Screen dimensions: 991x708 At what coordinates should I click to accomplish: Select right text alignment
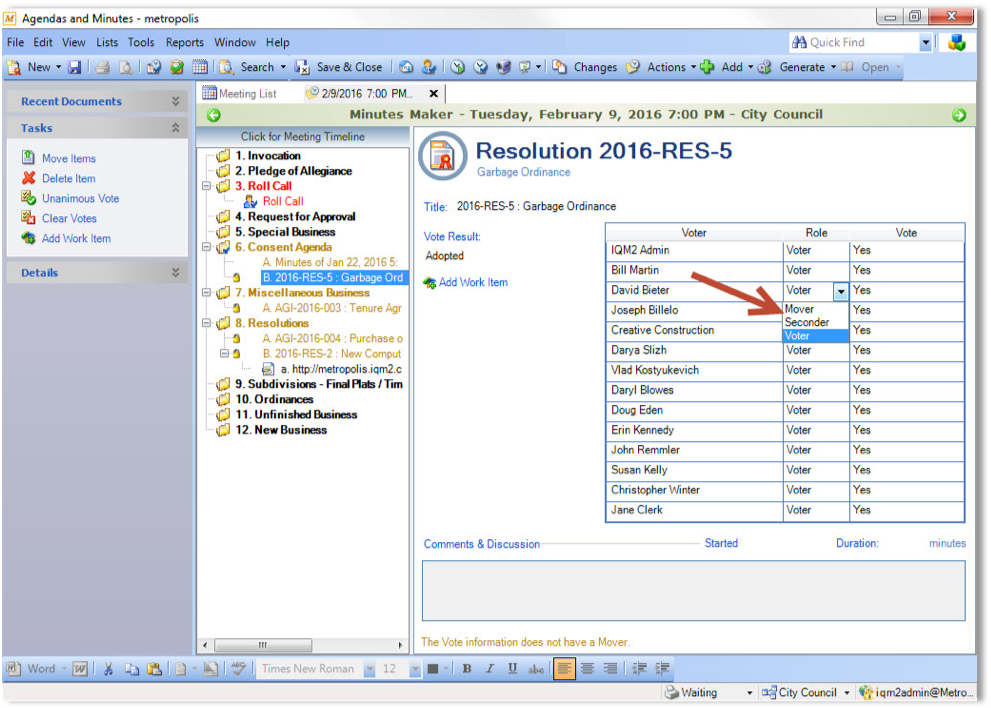[611, 669]
